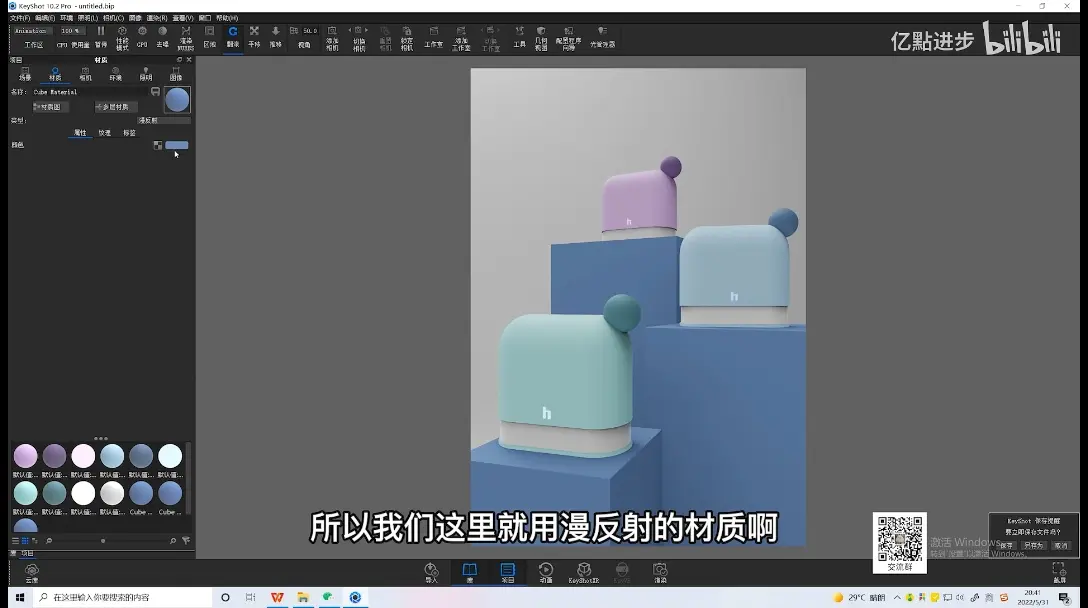Open the Import icon in the bottom toolbar
Viewport: 1088px width, 608px height.
432,573
